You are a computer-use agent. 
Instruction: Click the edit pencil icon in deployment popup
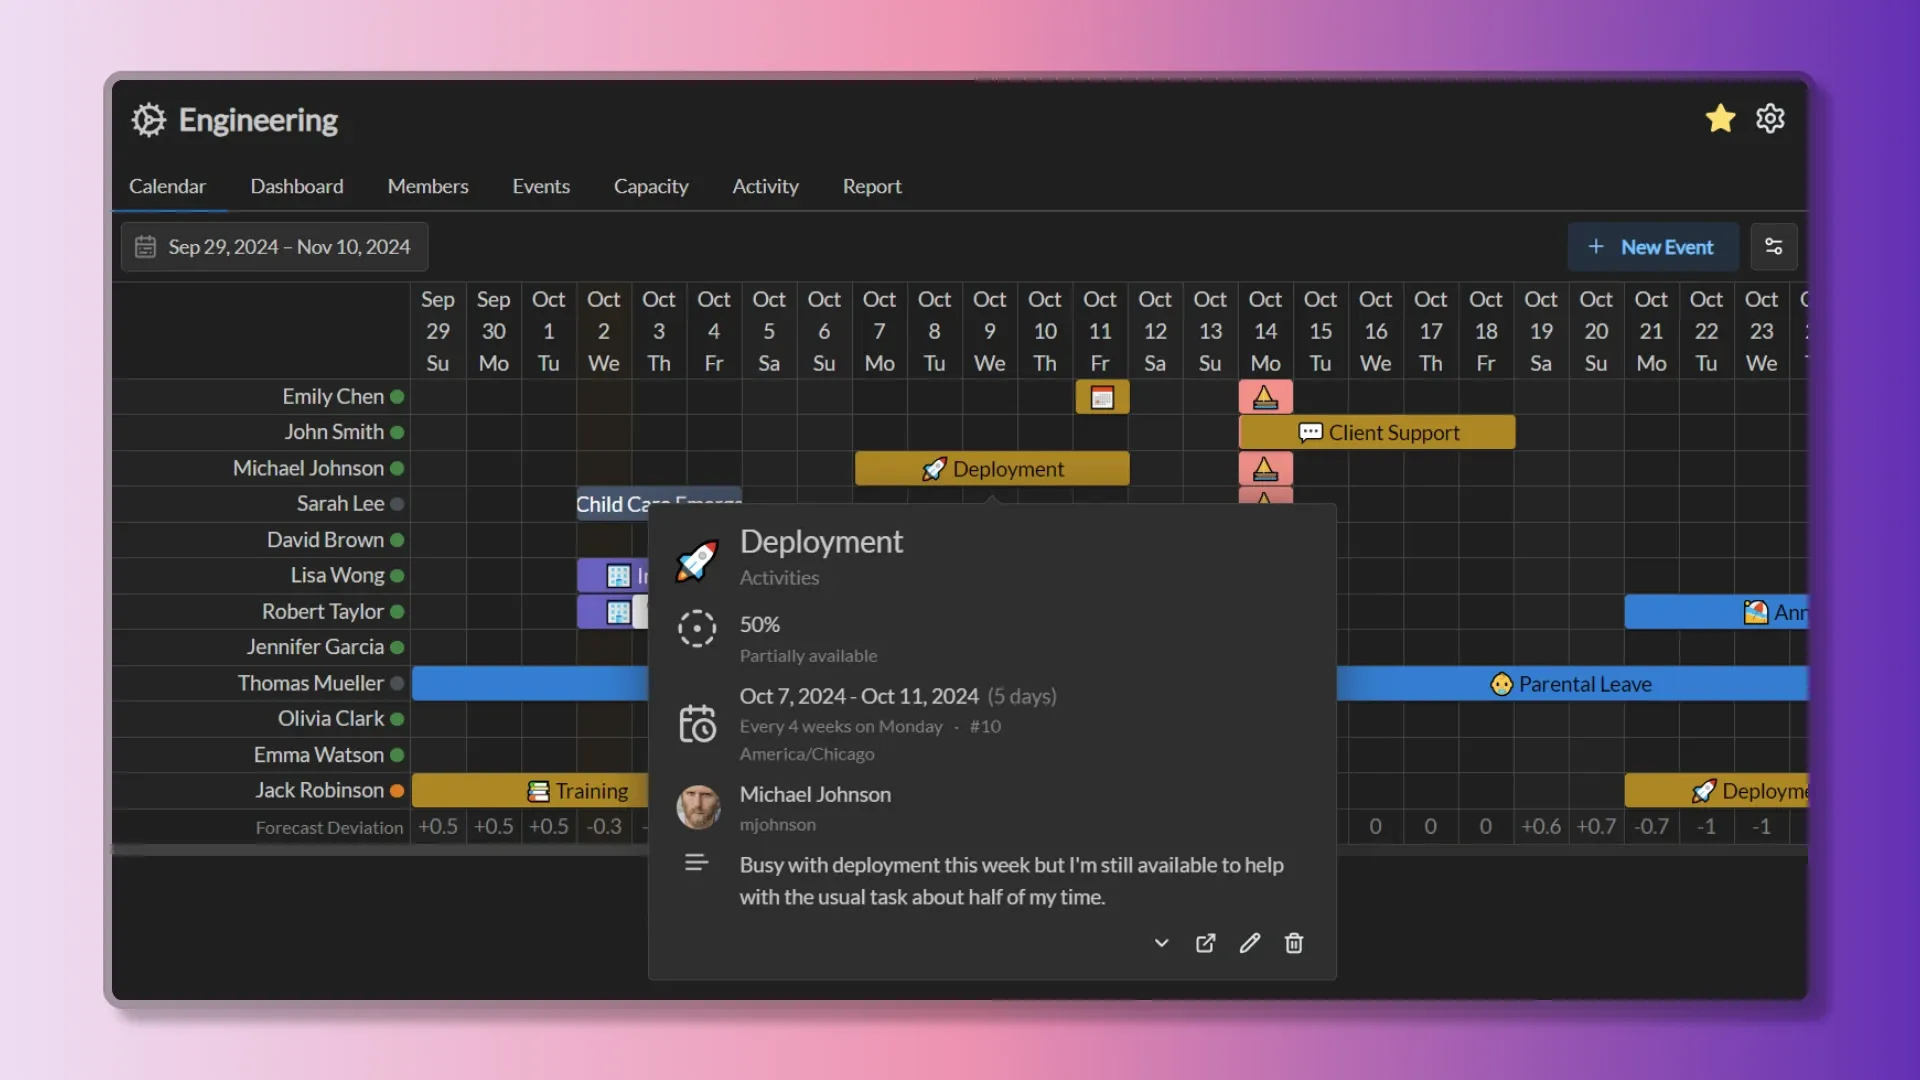1249,943
